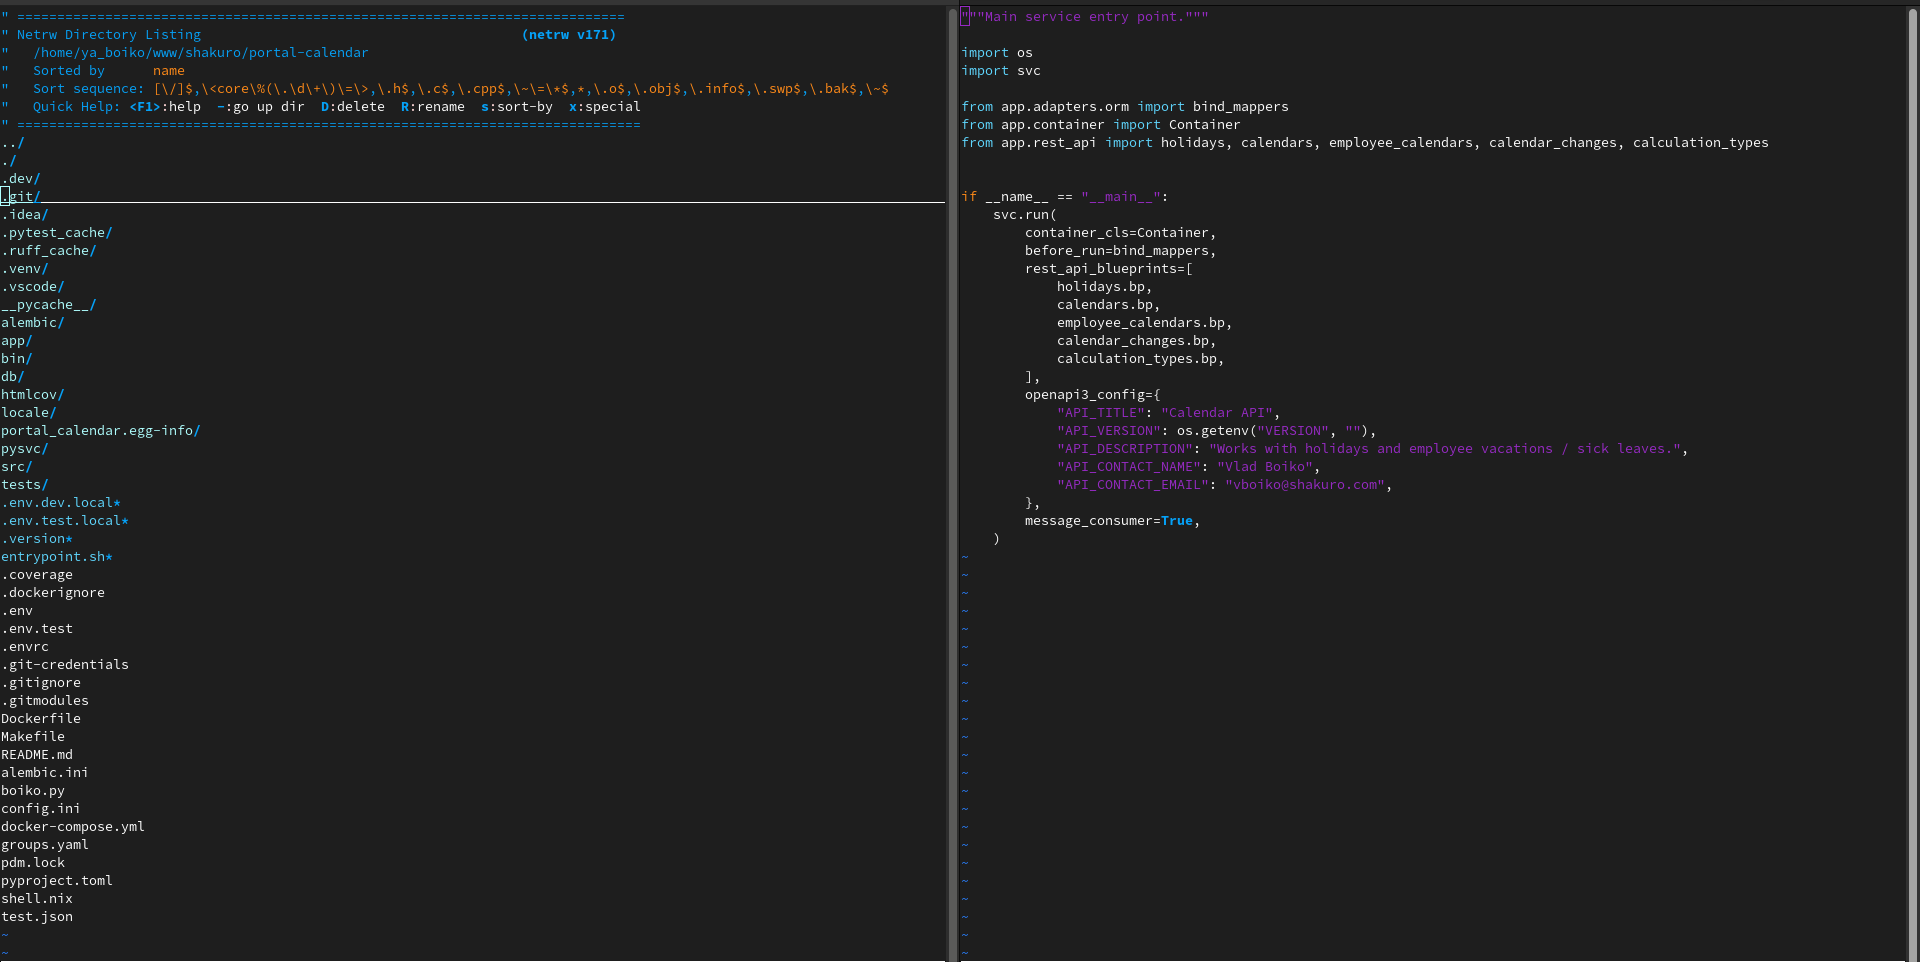Screen dimensions: 1920x962
Task: Select the alembic/ folder in listing
Action: 33,323
